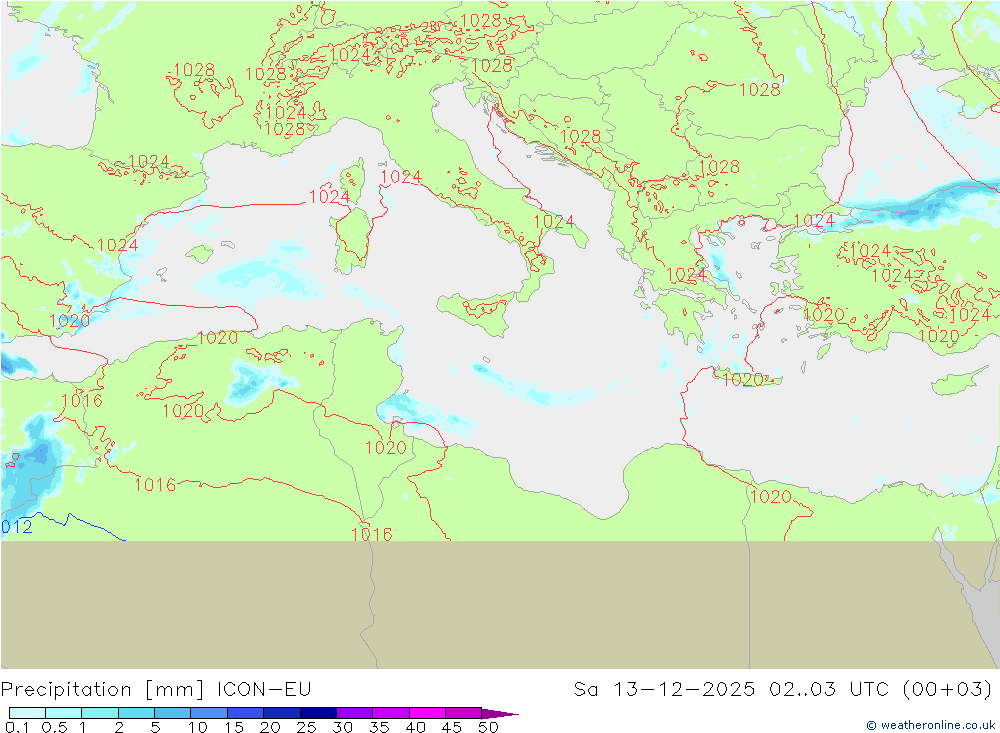This screenshot has height=733, width=1000.
Task: Click the legend value '25'
Action: [x=307, y=727]
